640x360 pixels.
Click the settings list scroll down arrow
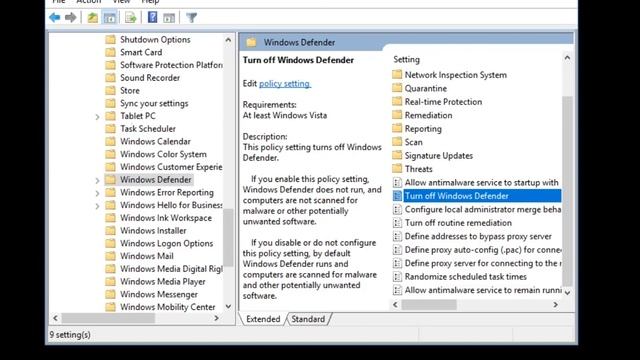tap(567, 293)
